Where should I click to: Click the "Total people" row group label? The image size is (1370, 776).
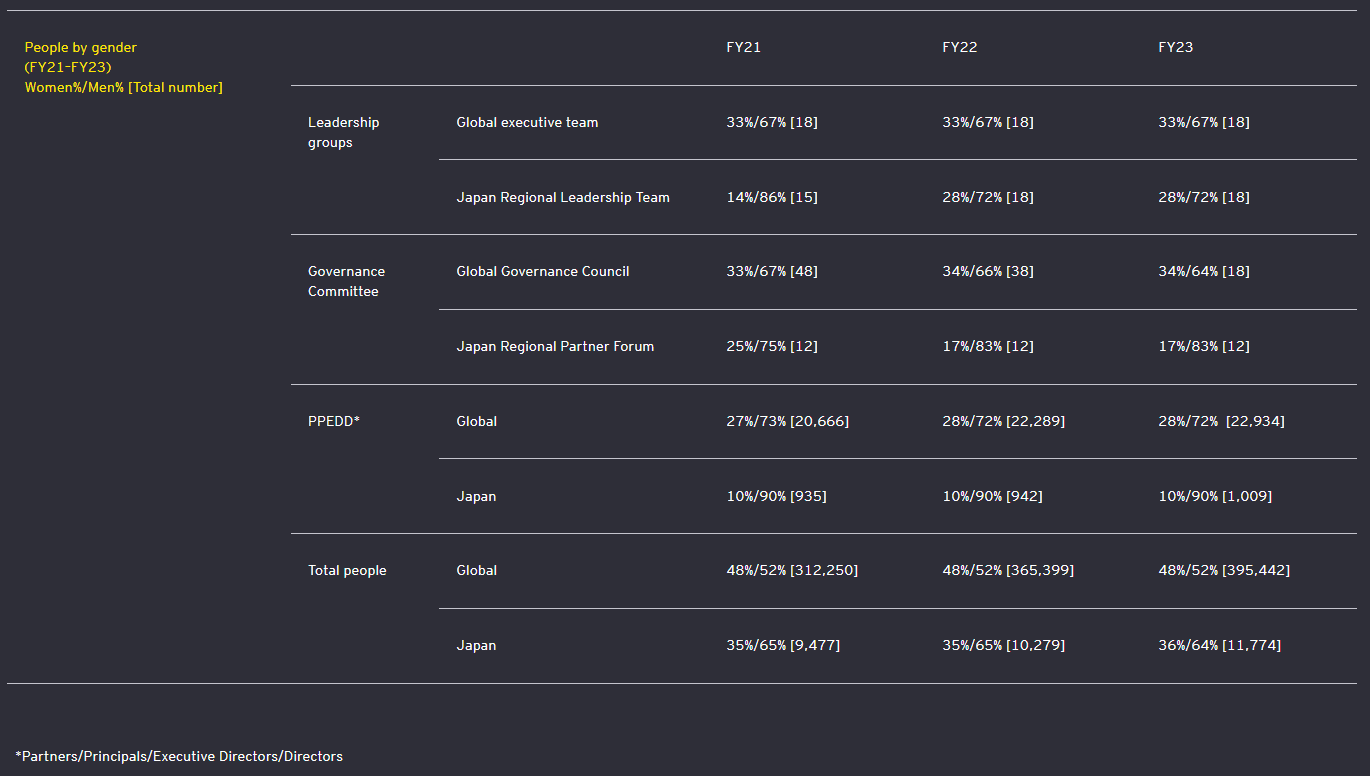346,571
